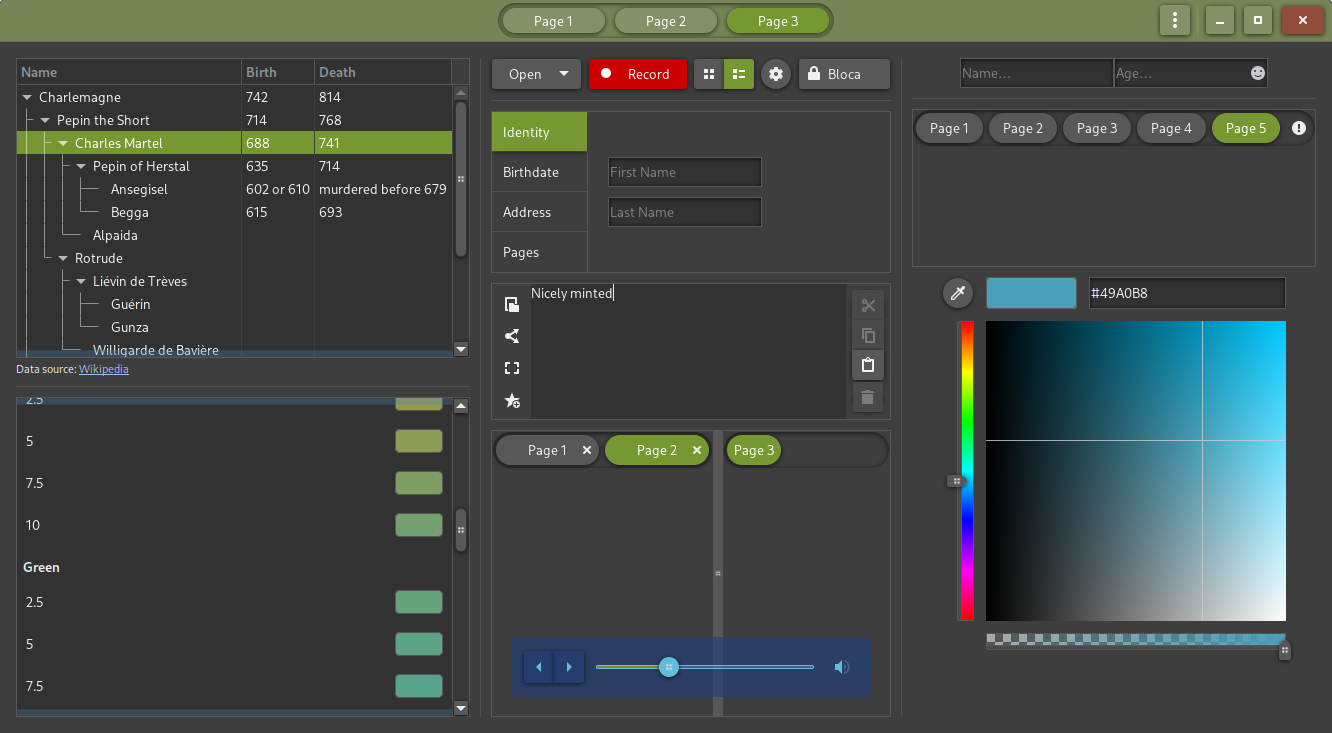Switch to the Identity sidebar tab
Image resolution: width=1332 pixels, height=733 pixels.
pyautogui.click(x=539, y=132)
